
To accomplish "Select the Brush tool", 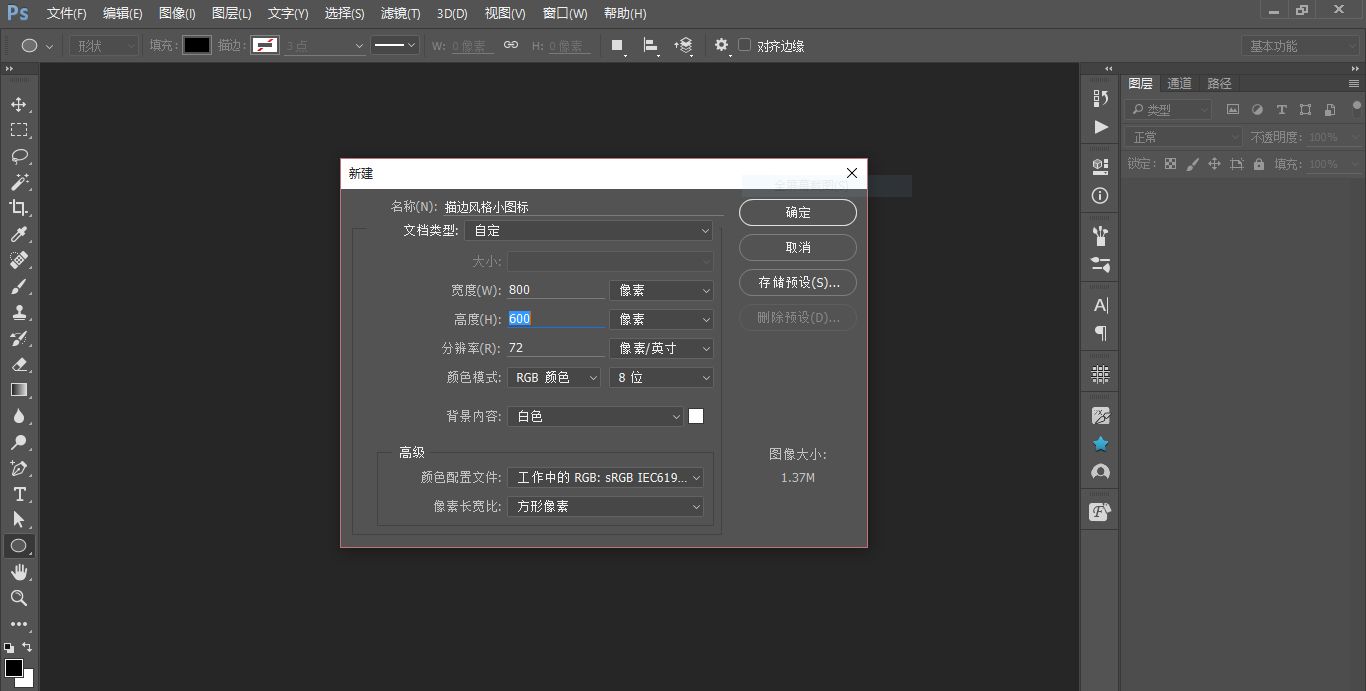I will point(19,286).
